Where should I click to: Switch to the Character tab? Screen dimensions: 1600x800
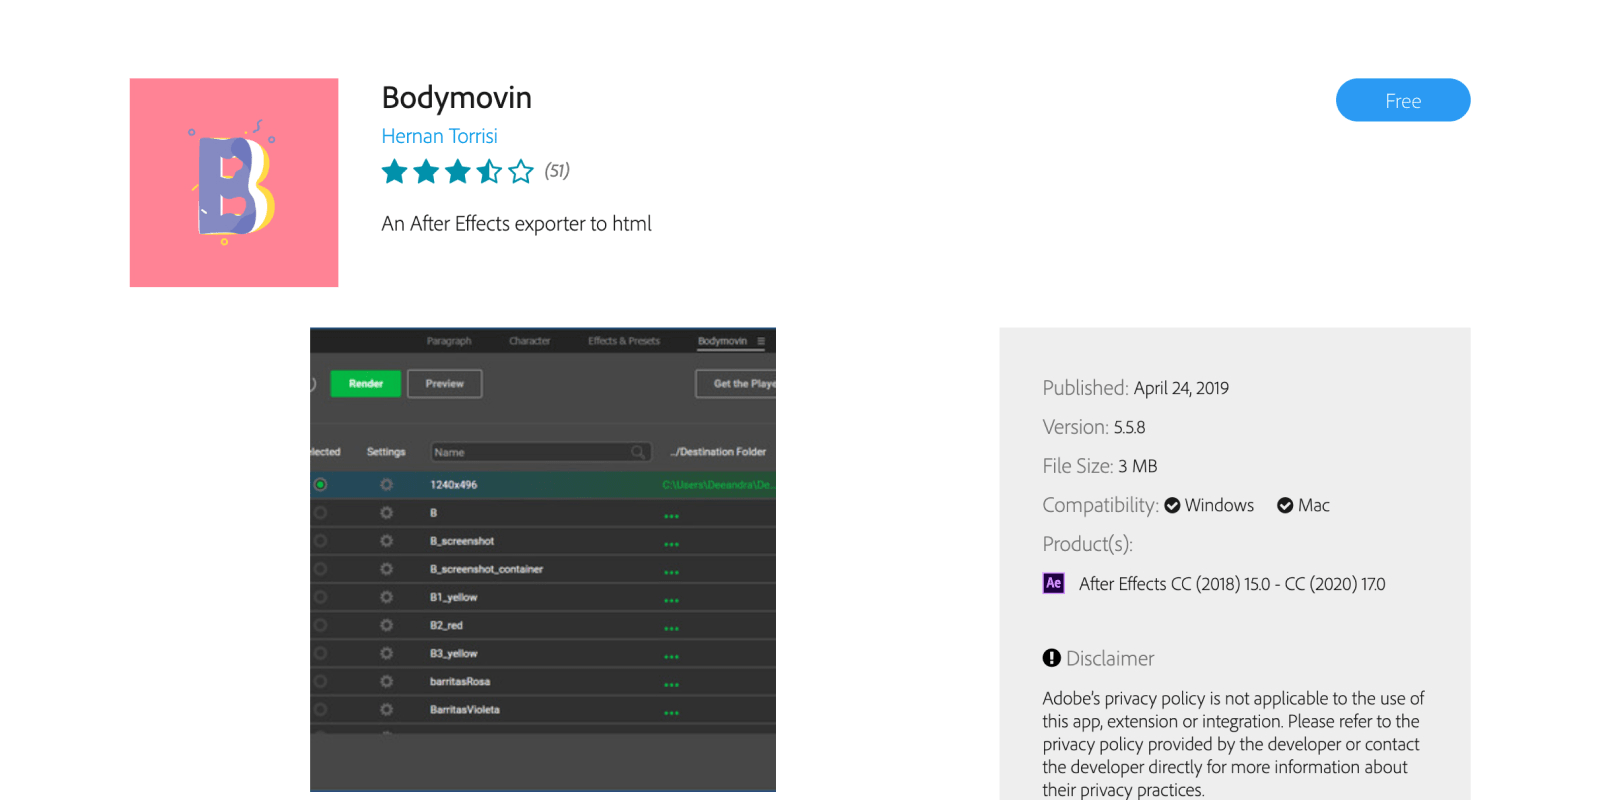click(x=529, y=341)
